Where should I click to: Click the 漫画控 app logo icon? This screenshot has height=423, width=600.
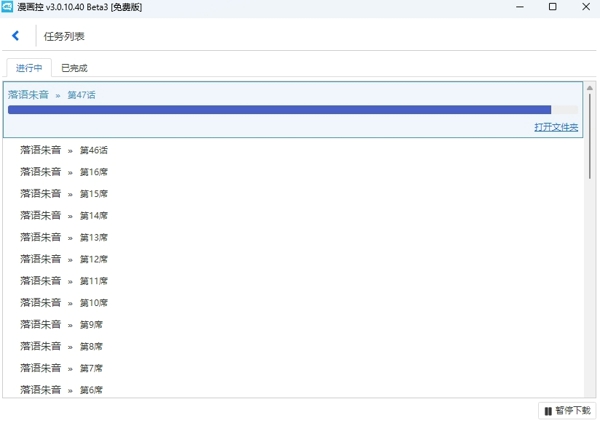(8, 7)
